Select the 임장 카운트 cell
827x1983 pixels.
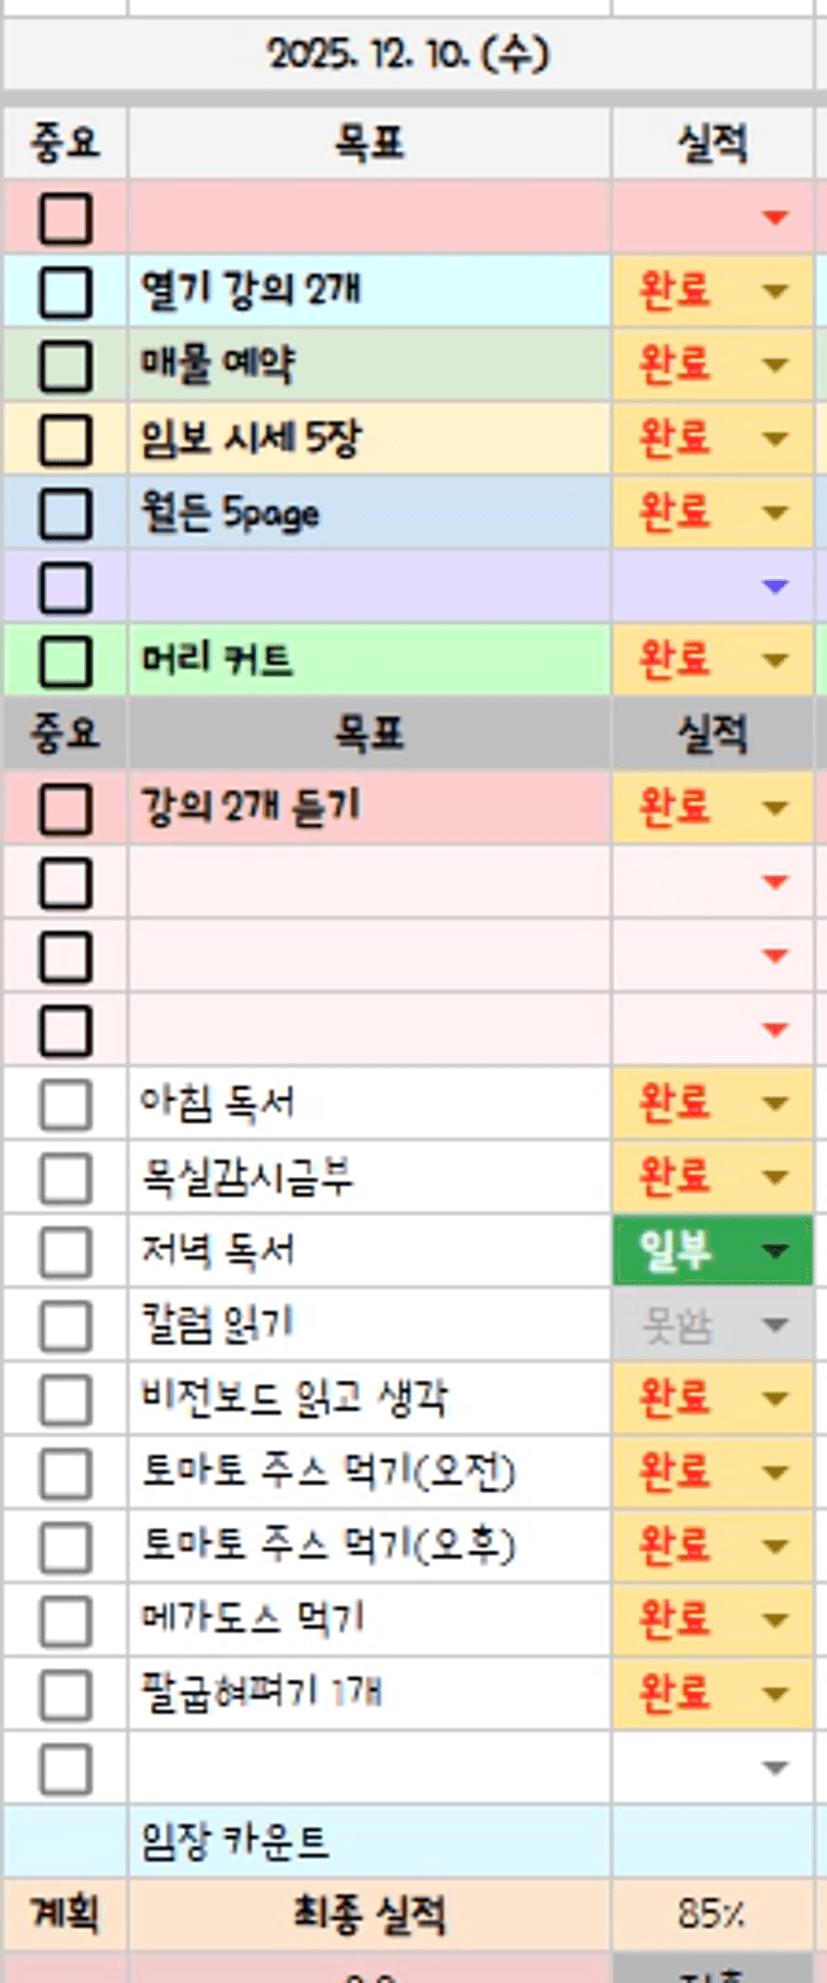pos(368,1841)
